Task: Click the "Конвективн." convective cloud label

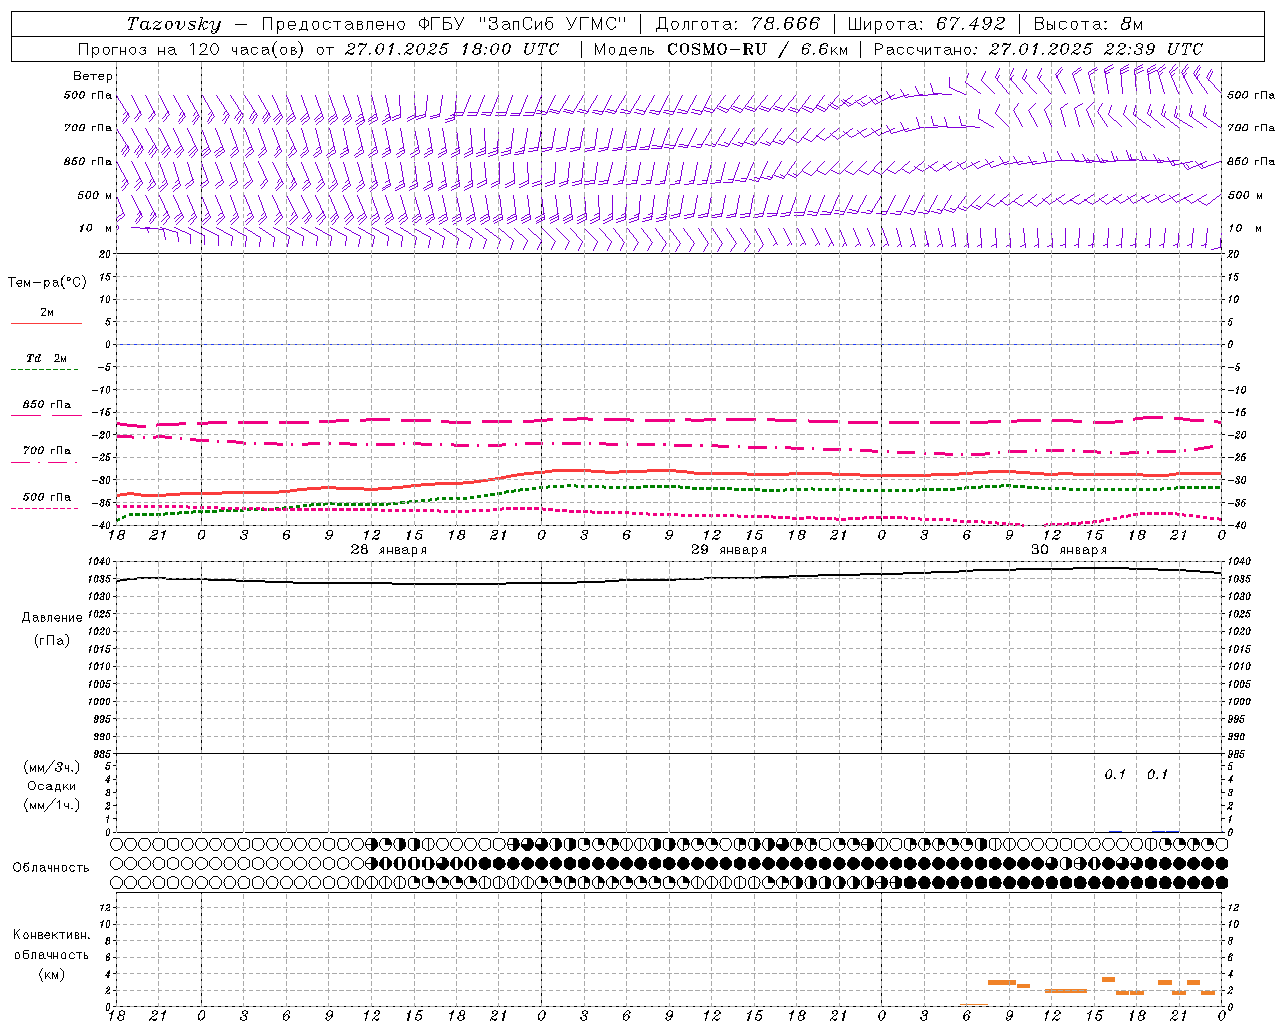Action: pyautogui.click(x=51, y=935)
